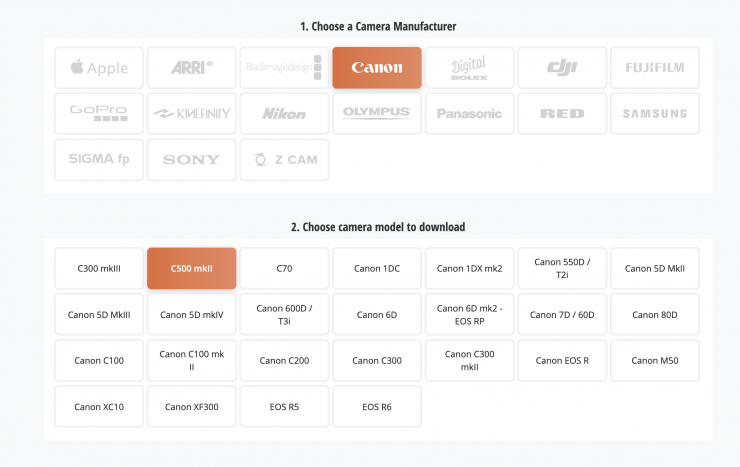Click the EOS R5 model button

[284, 407]
